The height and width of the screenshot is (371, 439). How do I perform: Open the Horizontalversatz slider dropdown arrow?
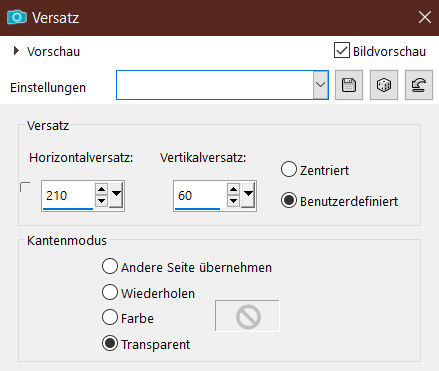[116, 195]
